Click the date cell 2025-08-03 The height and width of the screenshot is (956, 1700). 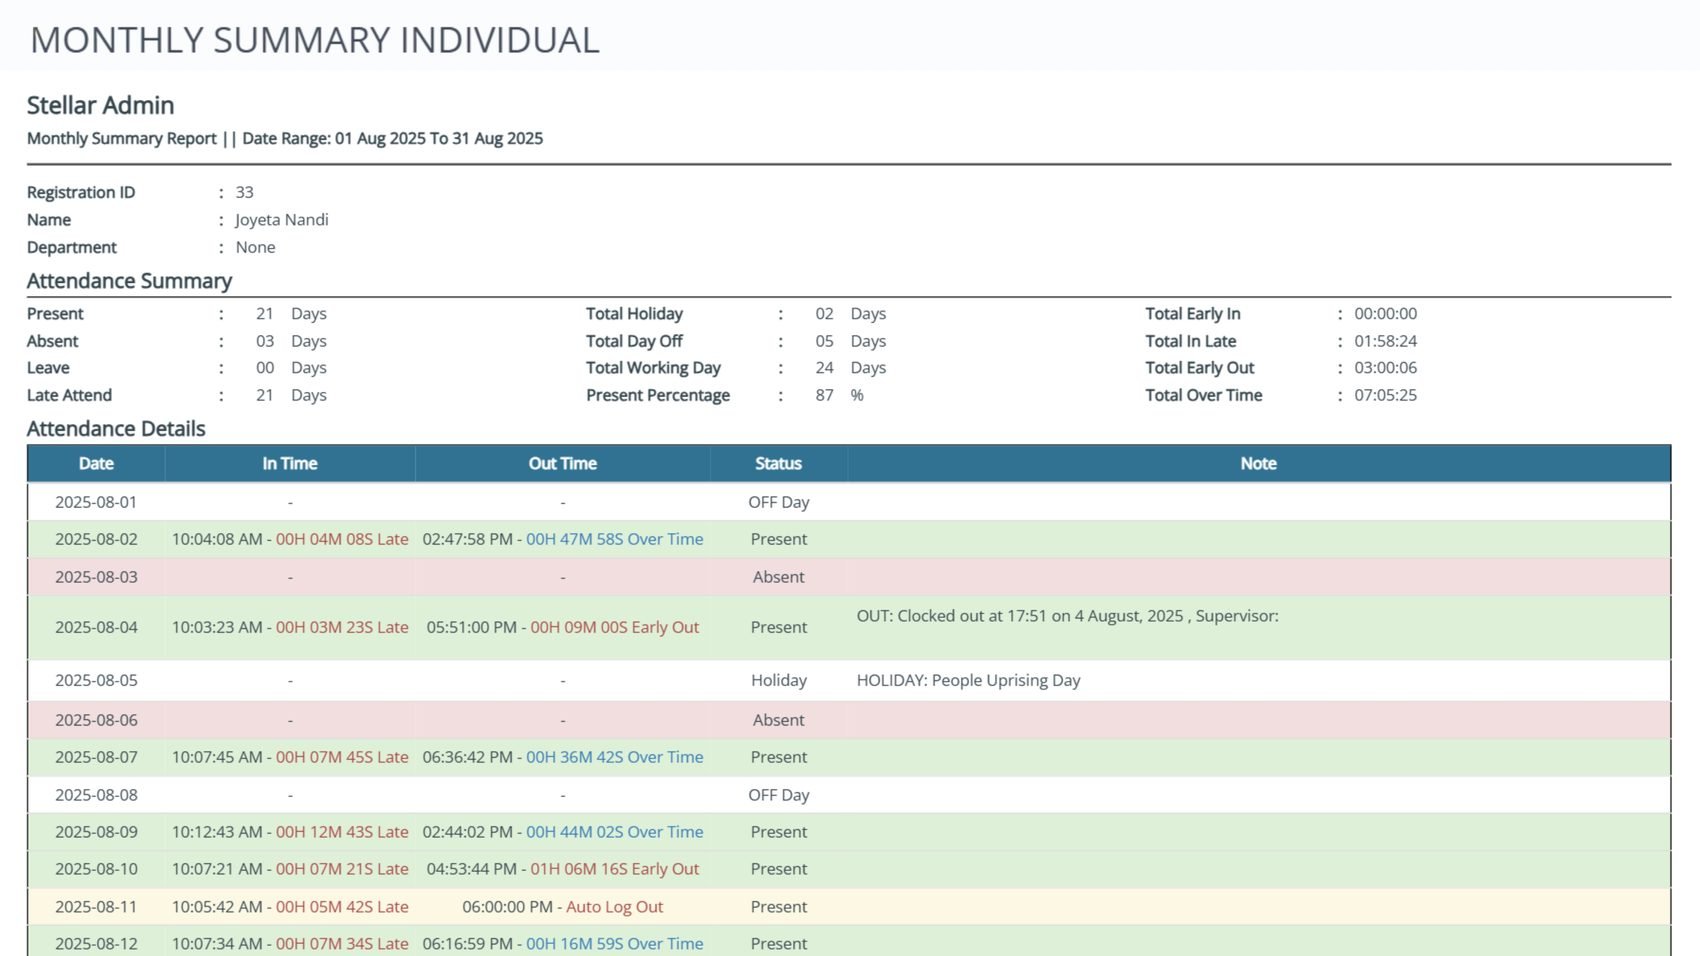tap(96, 577)
